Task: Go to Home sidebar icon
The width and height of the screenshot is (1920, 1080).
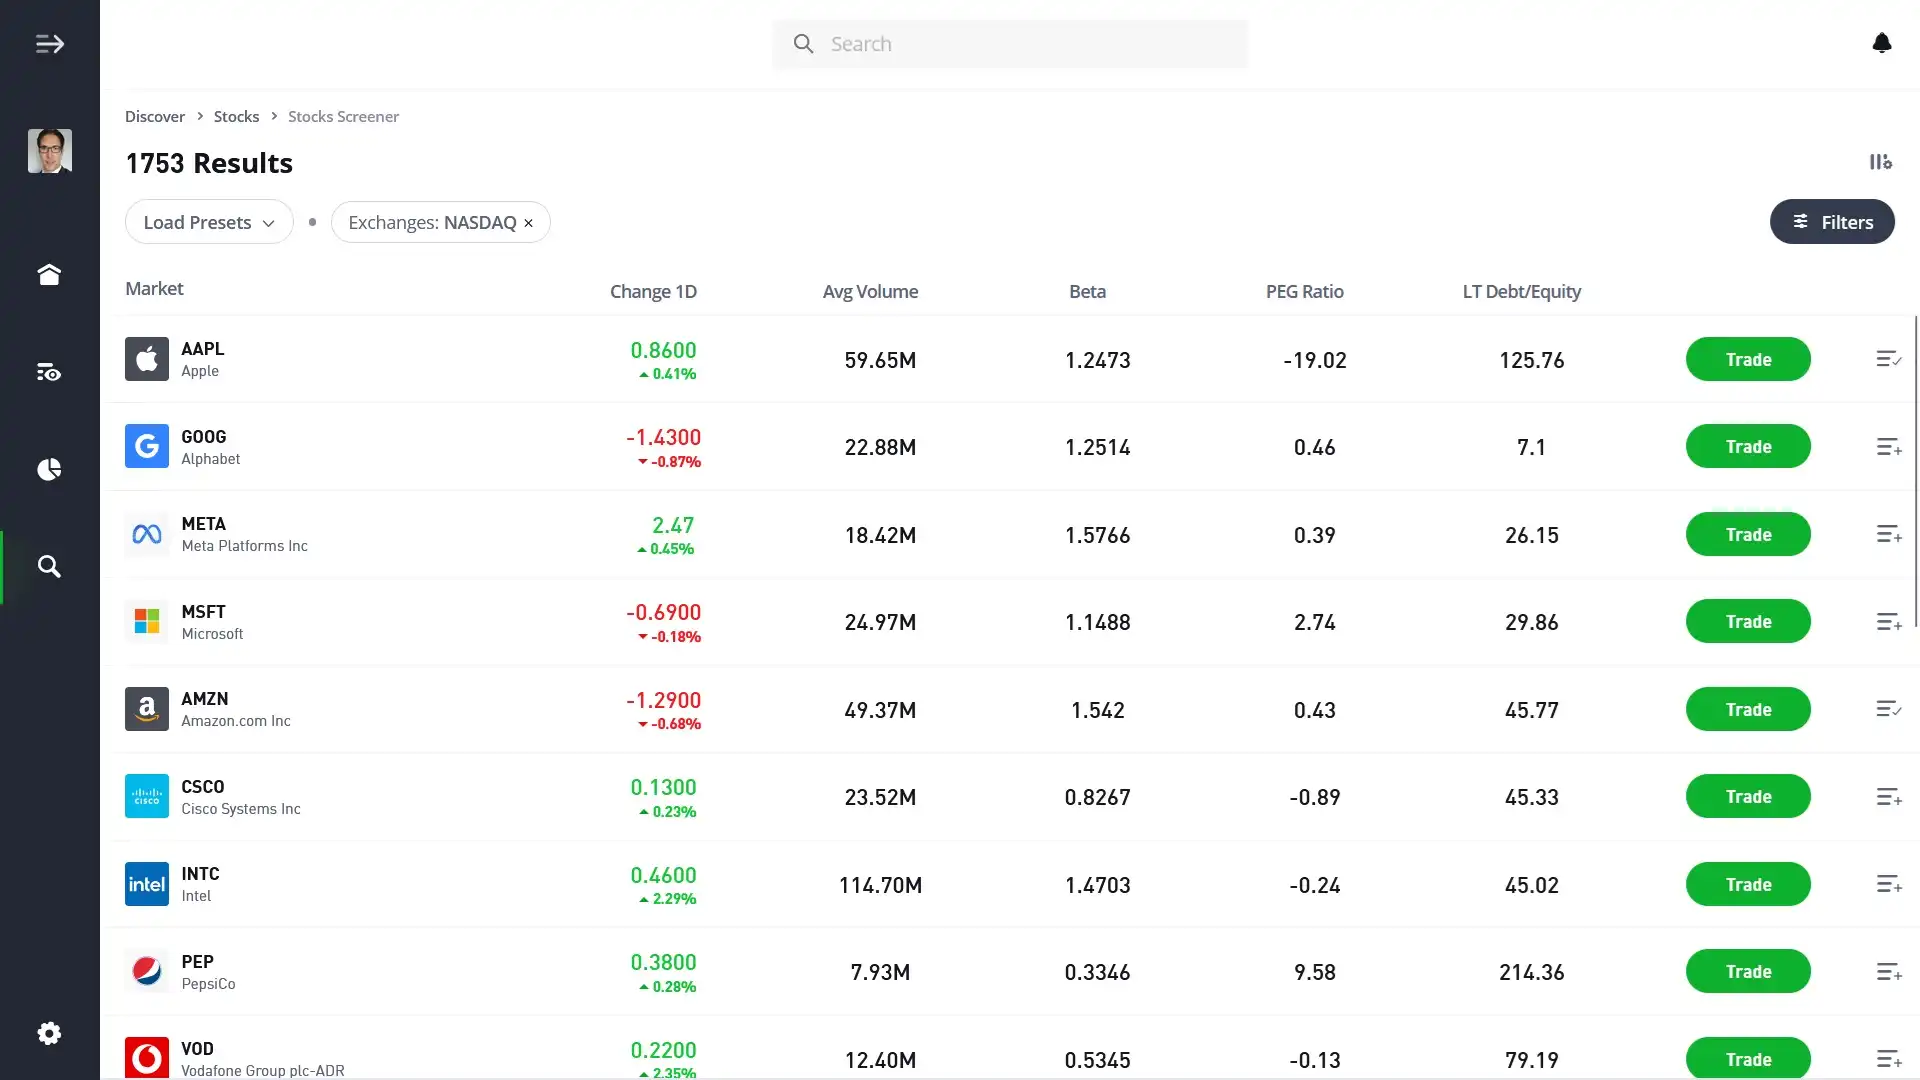Action: [x=49, y=274]
